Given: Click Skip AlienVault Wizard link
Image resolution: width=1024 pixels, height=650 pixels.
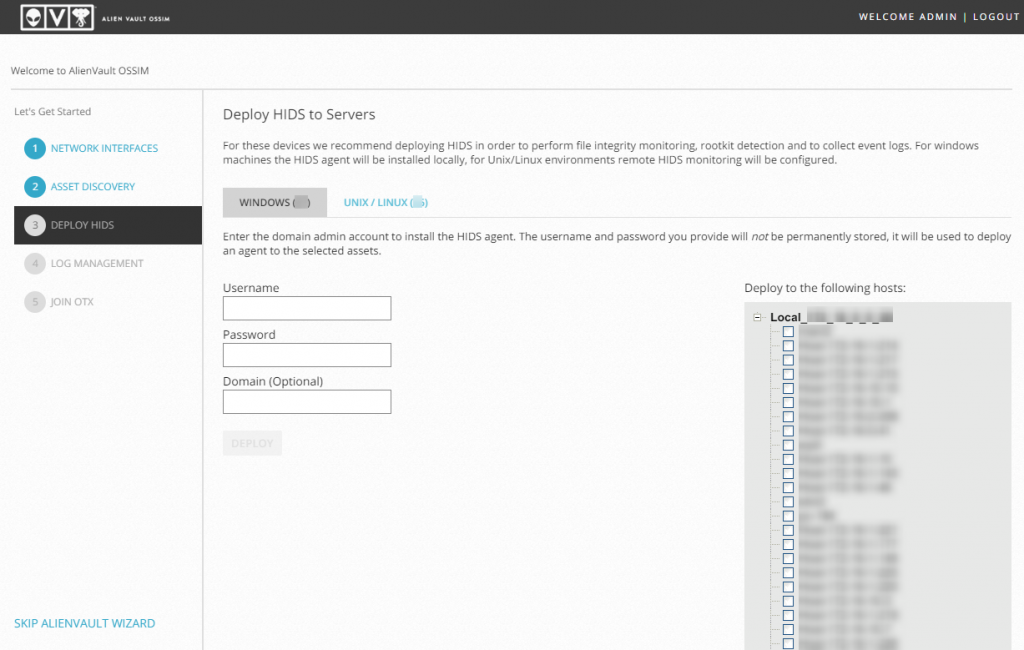Looking at the screenshot, I should (85, 623).
